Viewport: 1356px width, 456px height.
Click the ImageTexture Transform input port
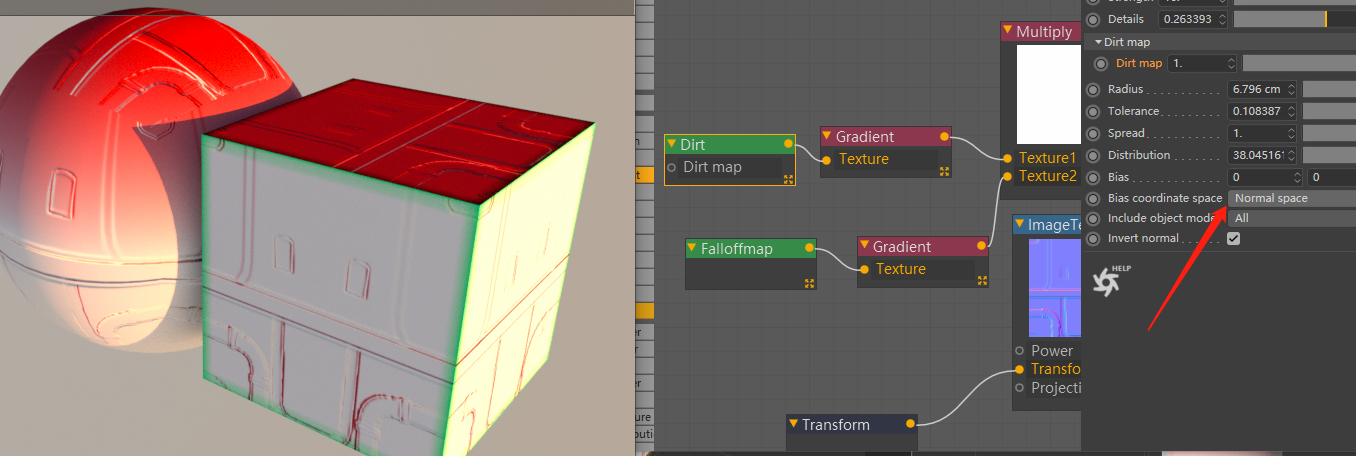(1019, 369)
